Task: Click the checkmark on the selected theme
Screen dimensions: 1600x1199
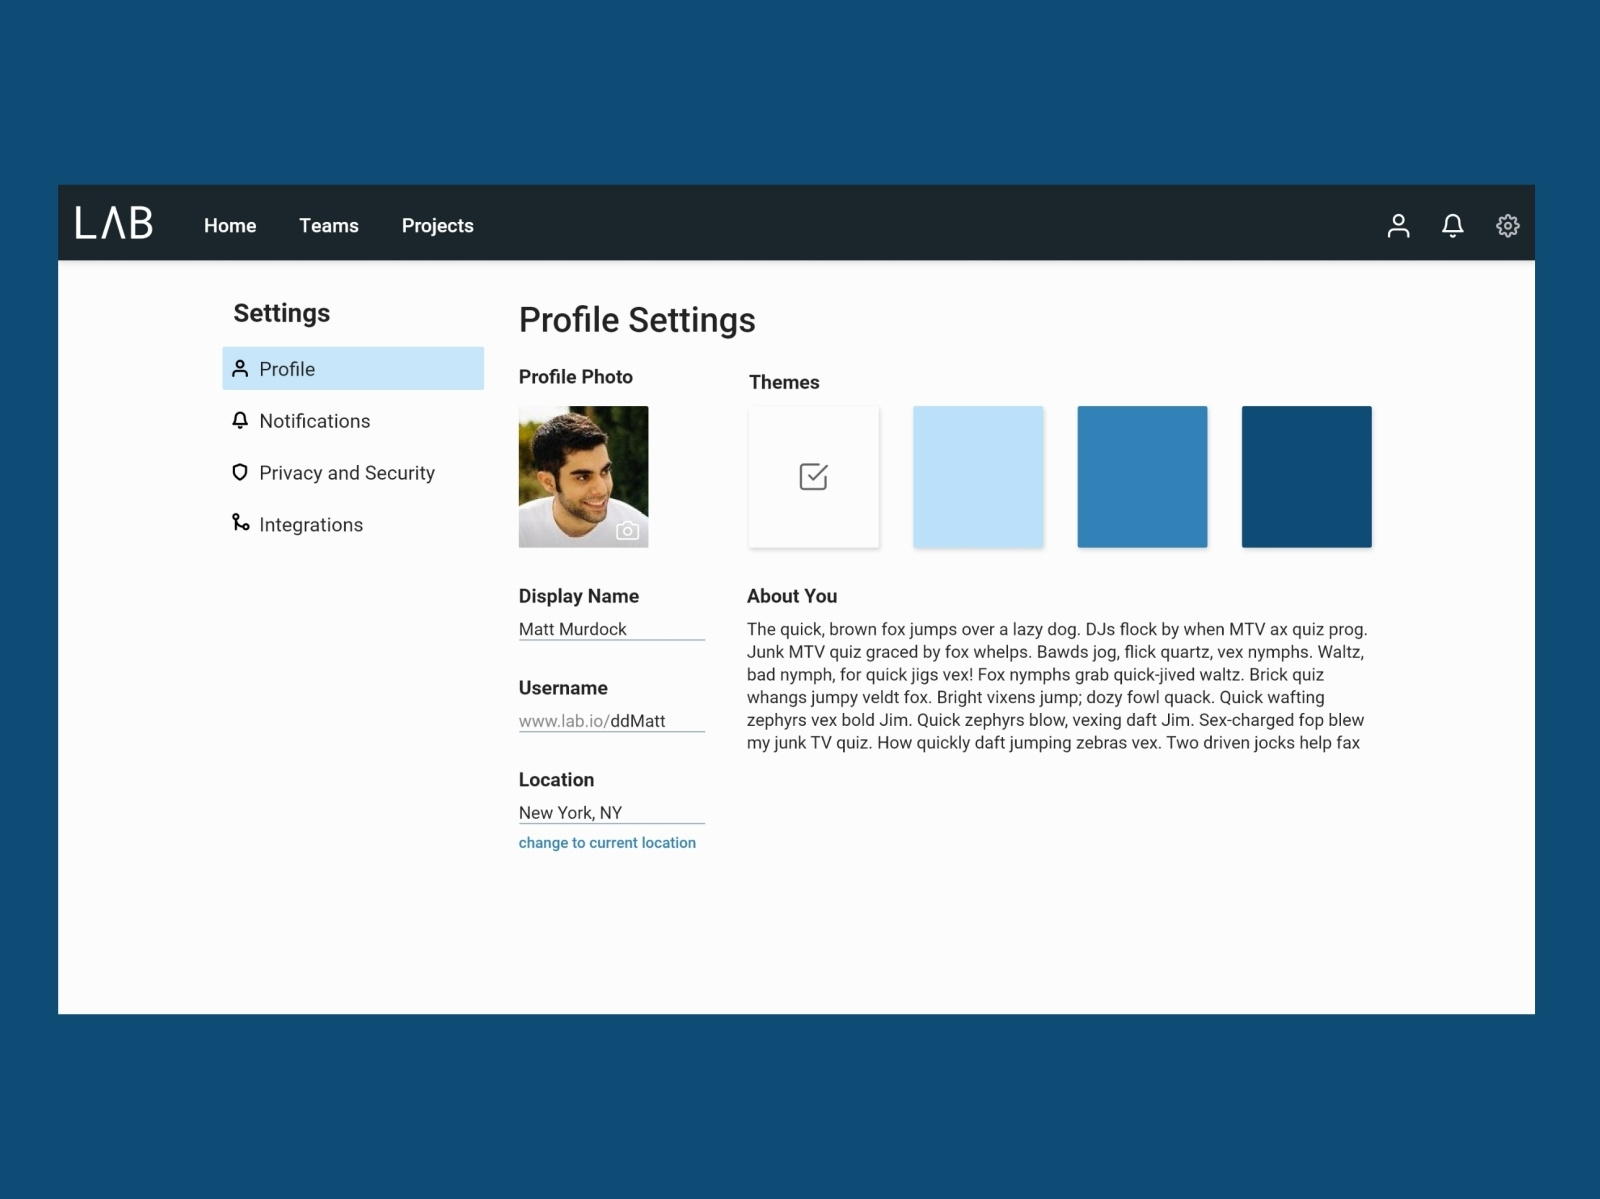Action: pyautogui.click(x=813, y=477)
